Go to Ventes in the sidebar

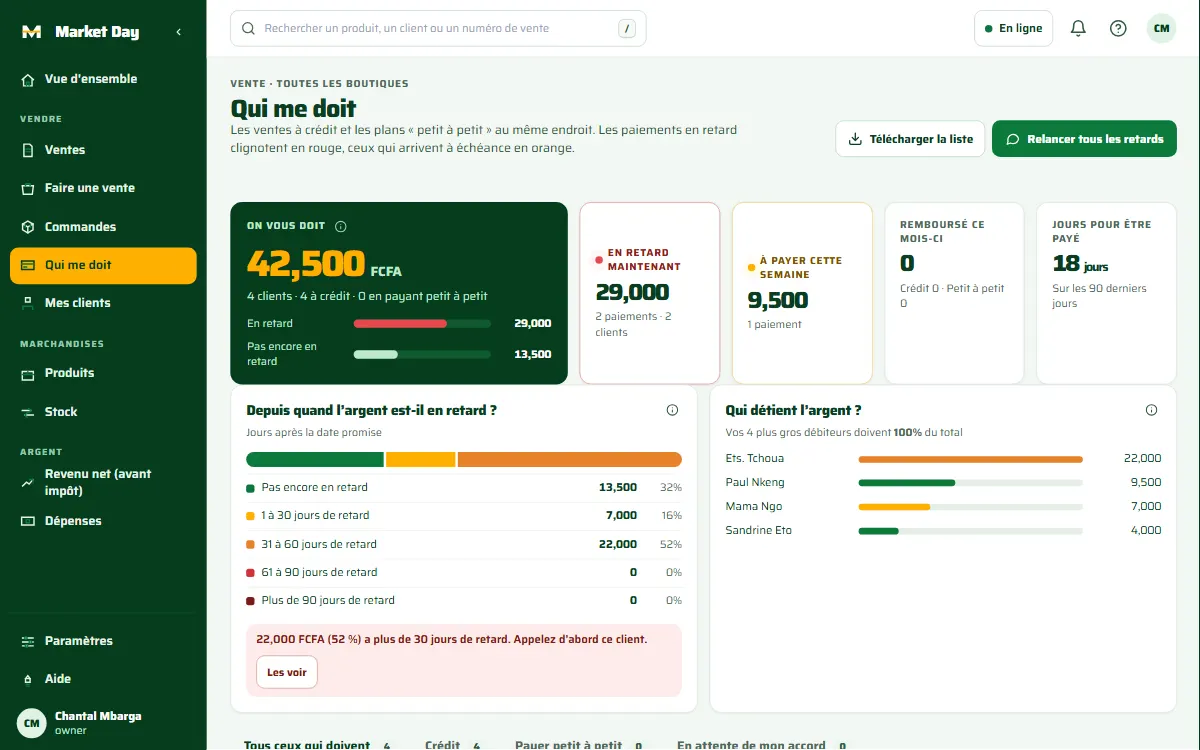tap(103, 150)
